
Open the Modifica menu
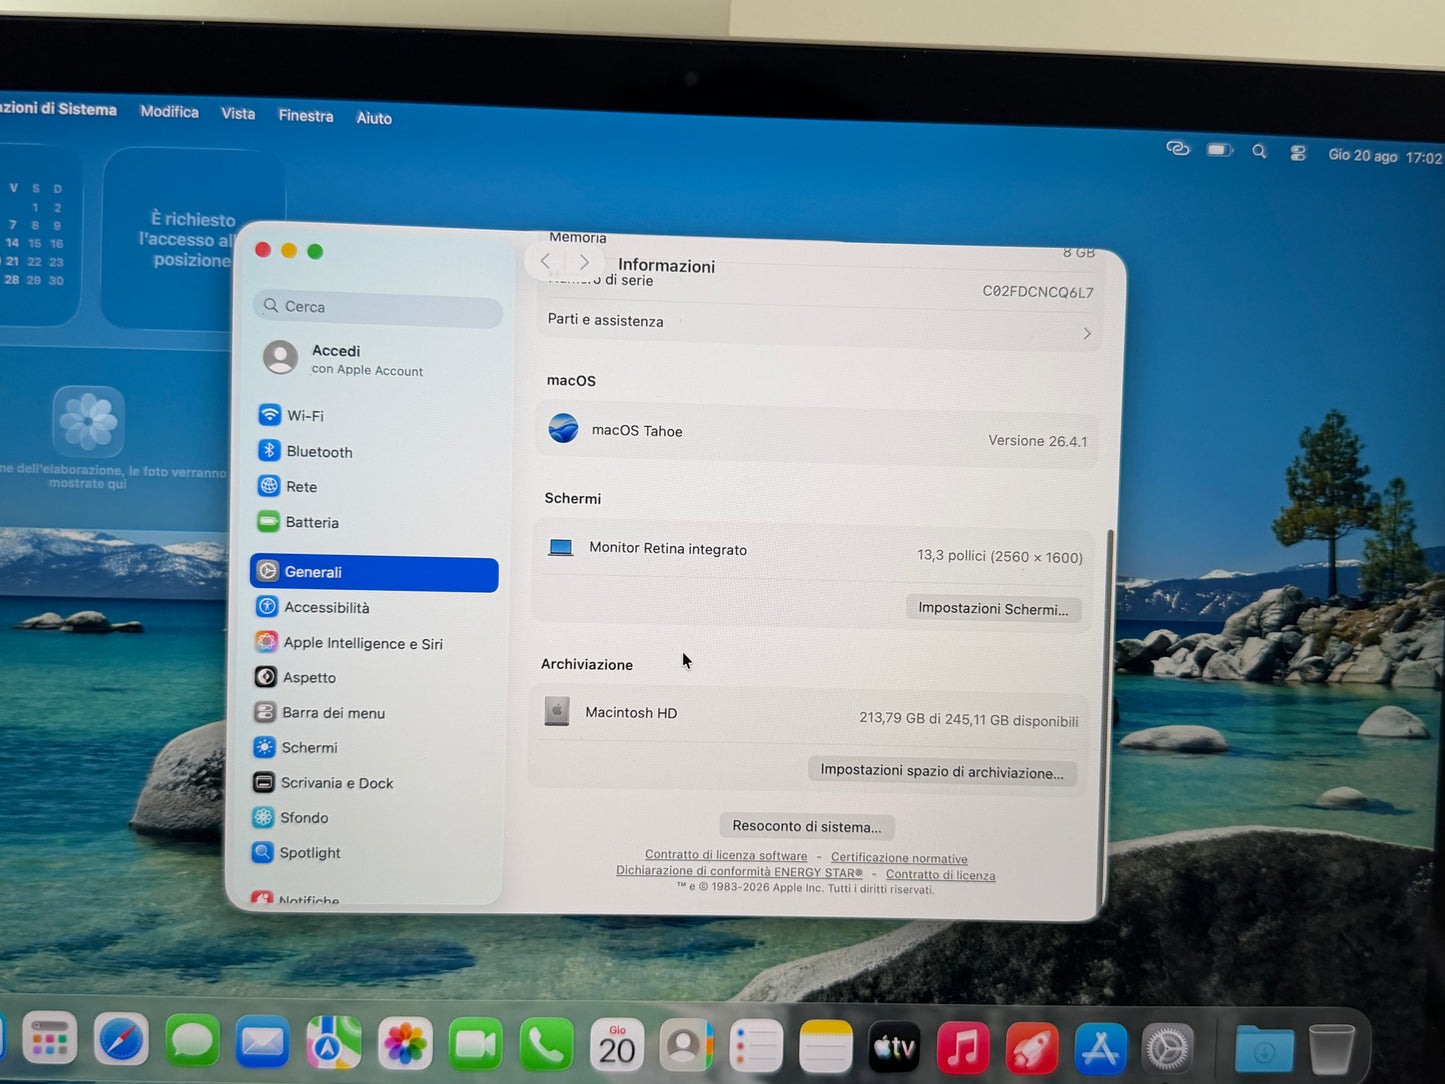pos(169,111)
